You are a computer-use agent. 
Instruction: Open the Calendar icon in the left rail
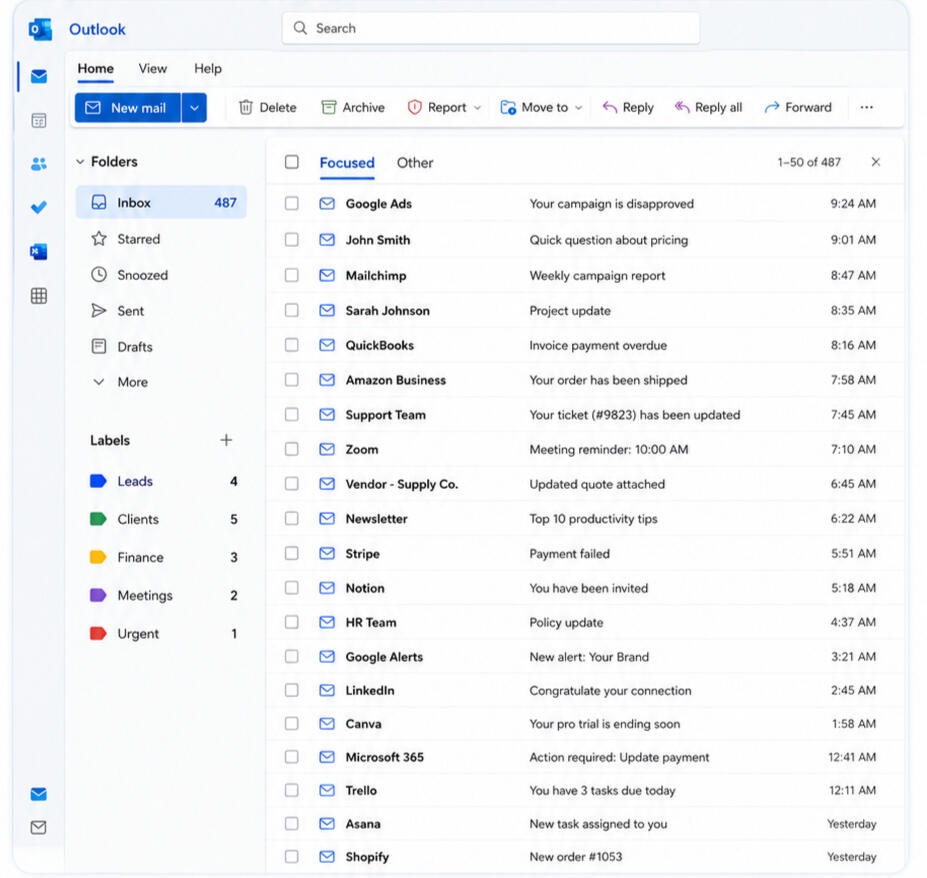[x=39, y=121]
